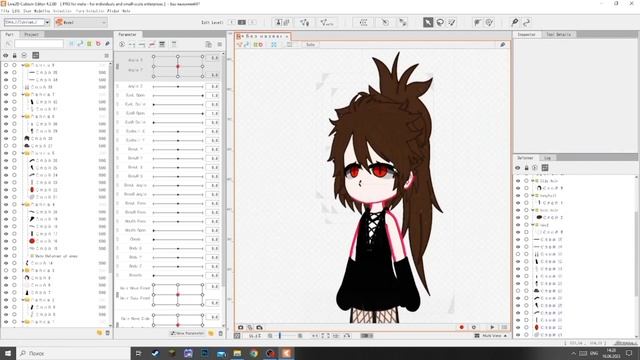Viewport: 640px width, 360px height.
Task: Toggle the lock-all icon in Part palette header
Action: point(15,55)
